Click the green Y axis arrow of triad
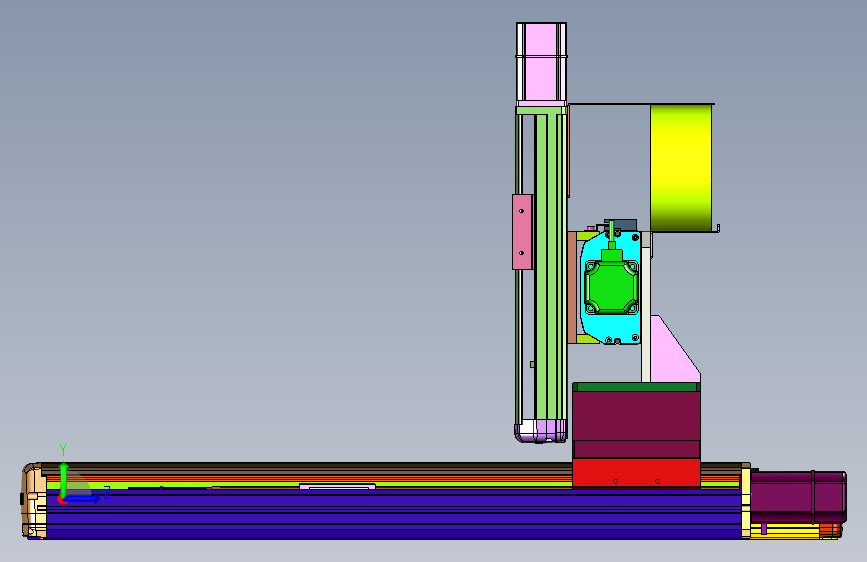 [64, 478]
